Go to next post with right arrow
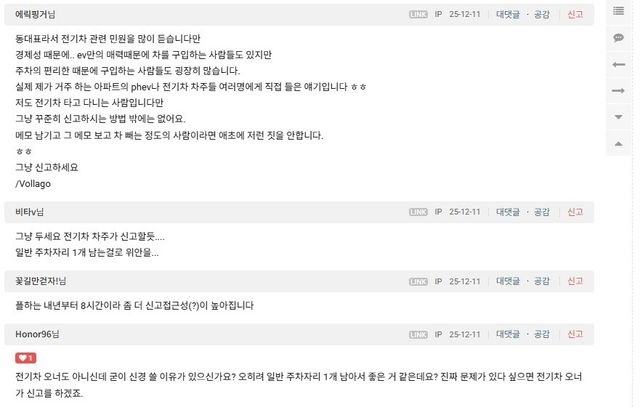The height and width of the screenshot is (408, 640). (618, 90)
